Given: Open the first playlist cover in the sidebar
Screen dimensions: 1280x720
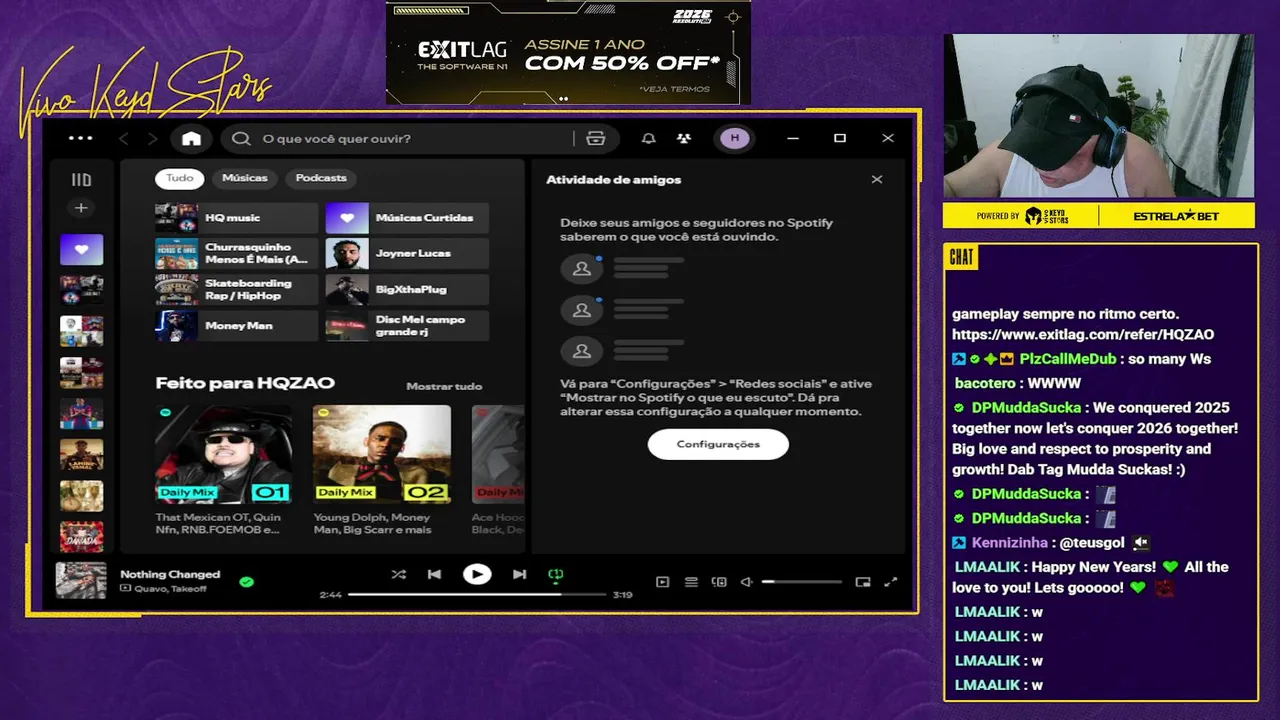Looking at the screenshot, I should click(x=81, y=290).
